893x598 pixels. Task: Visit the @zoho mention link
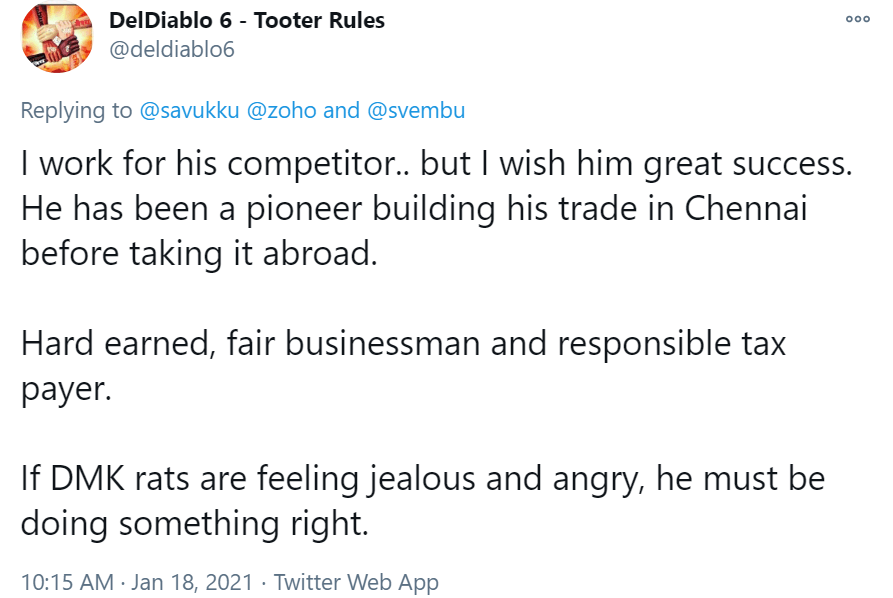[x=281, y=110]
